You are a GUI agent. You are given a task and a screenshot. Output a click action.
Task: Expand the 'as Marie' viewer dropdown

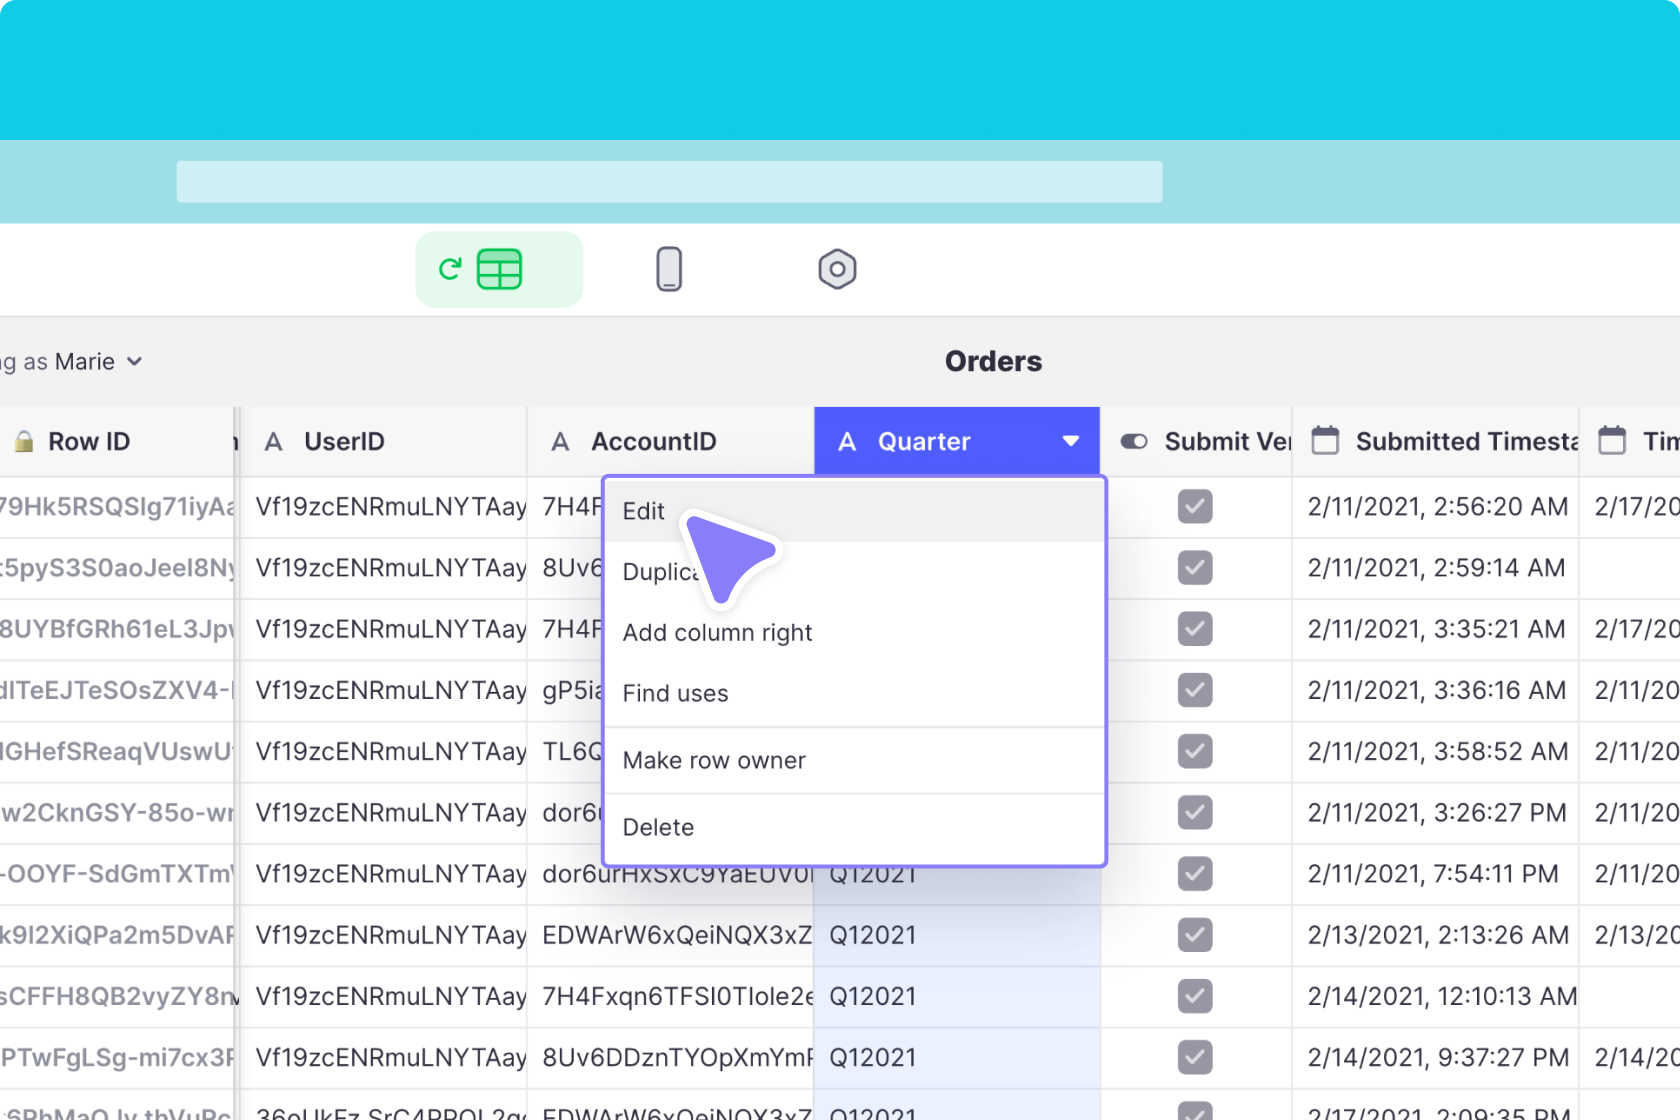(x=135, y=362)
